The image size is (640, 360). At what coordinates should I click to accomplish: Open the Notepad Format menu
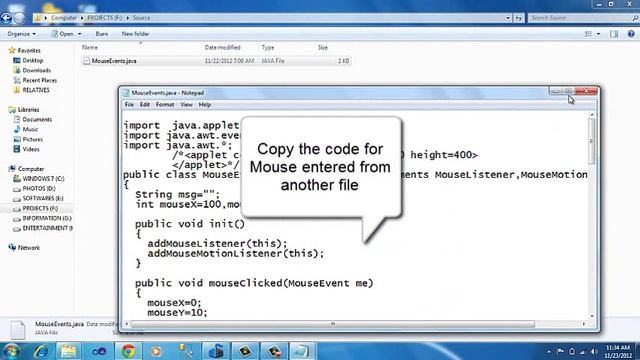(x=165, y=104)
